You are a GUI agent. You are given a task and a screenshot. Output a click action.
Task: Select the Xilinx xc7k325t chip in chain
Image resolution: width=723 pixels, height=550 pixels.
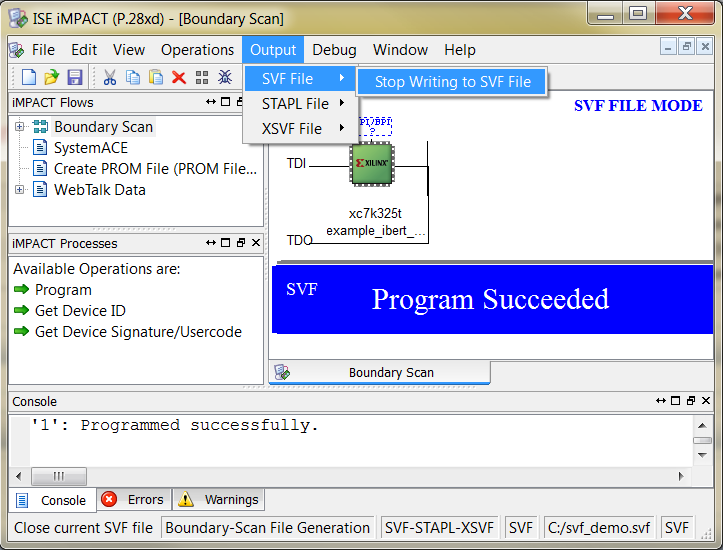371,162
